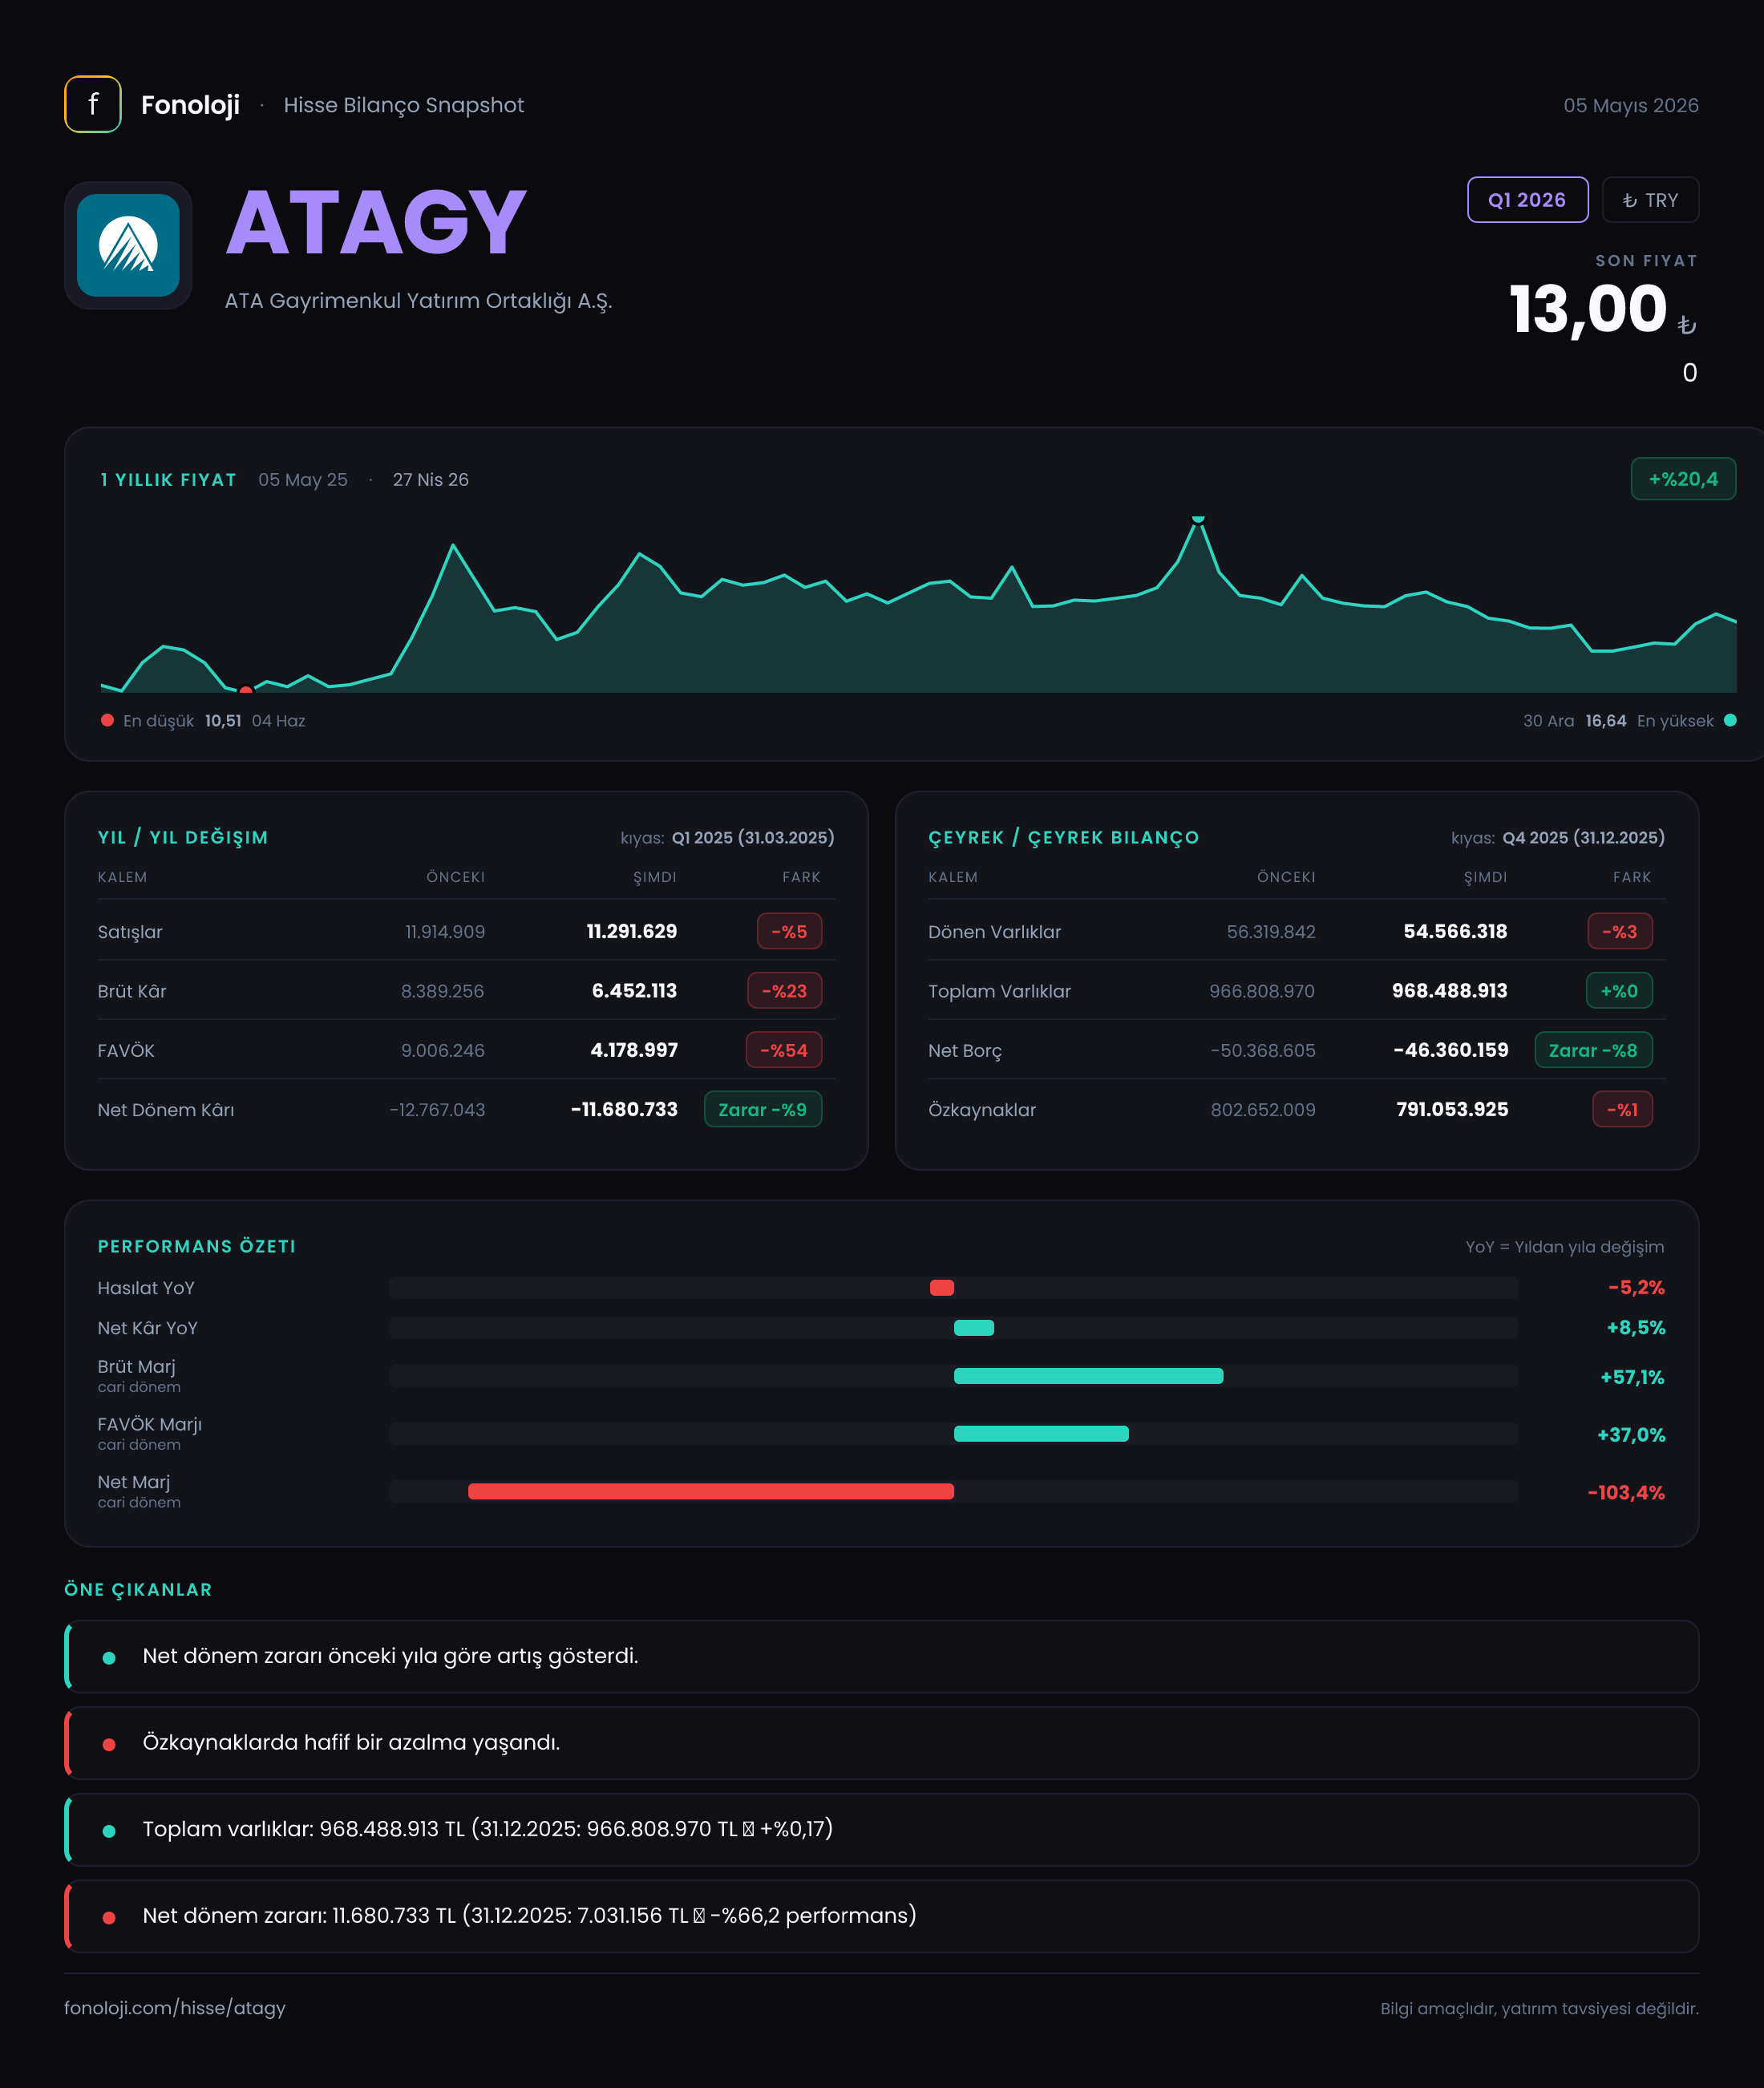The width and height of the screenshot is (1764, 2088).
Task: Click the FAVÖK -%54 badge
Action: [784, 1050]
